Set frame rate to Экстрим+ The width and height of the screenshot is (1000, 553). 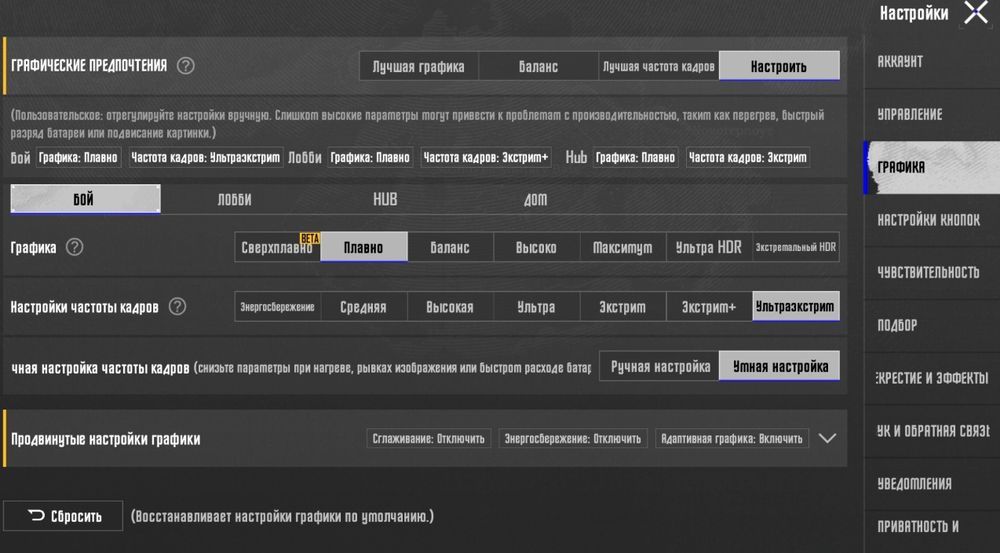[x=709, y=307]
